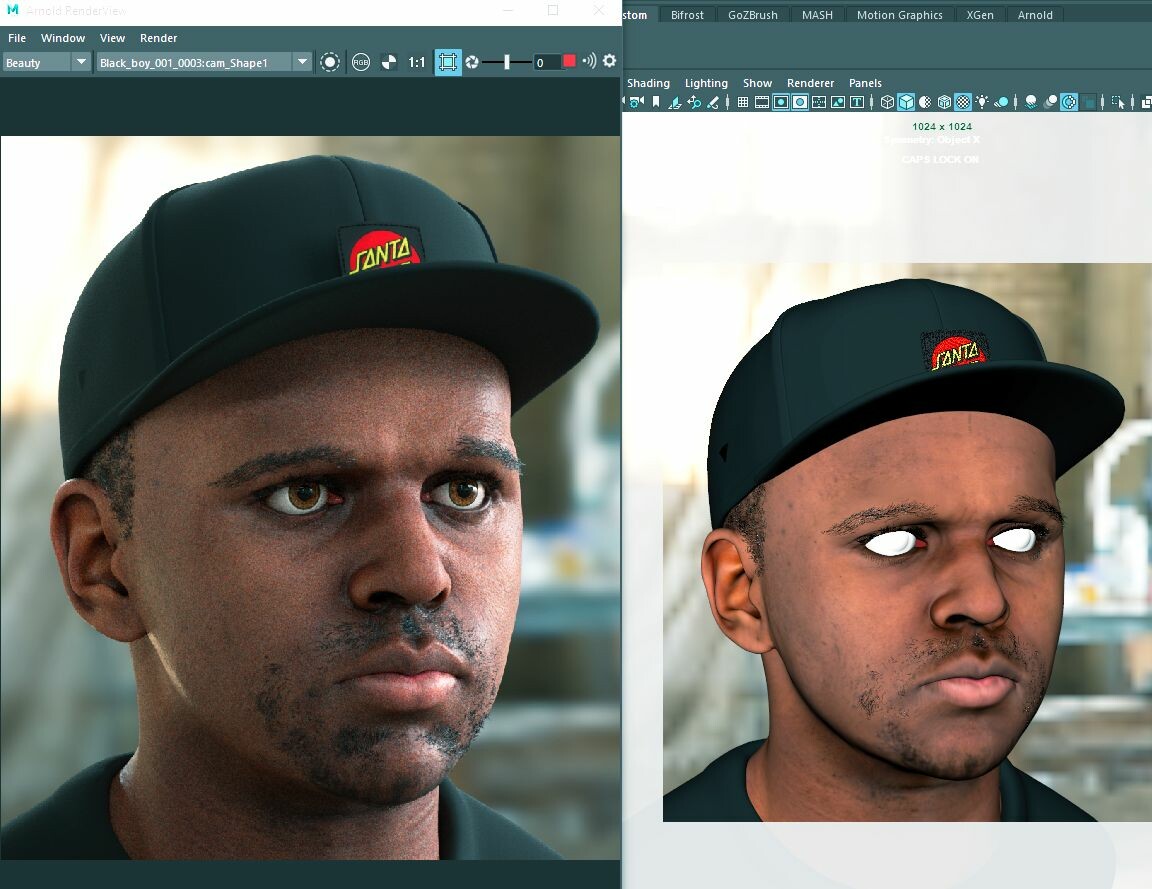
Task: Switch to the MASH shelf tab
Action: click(817, 15)
